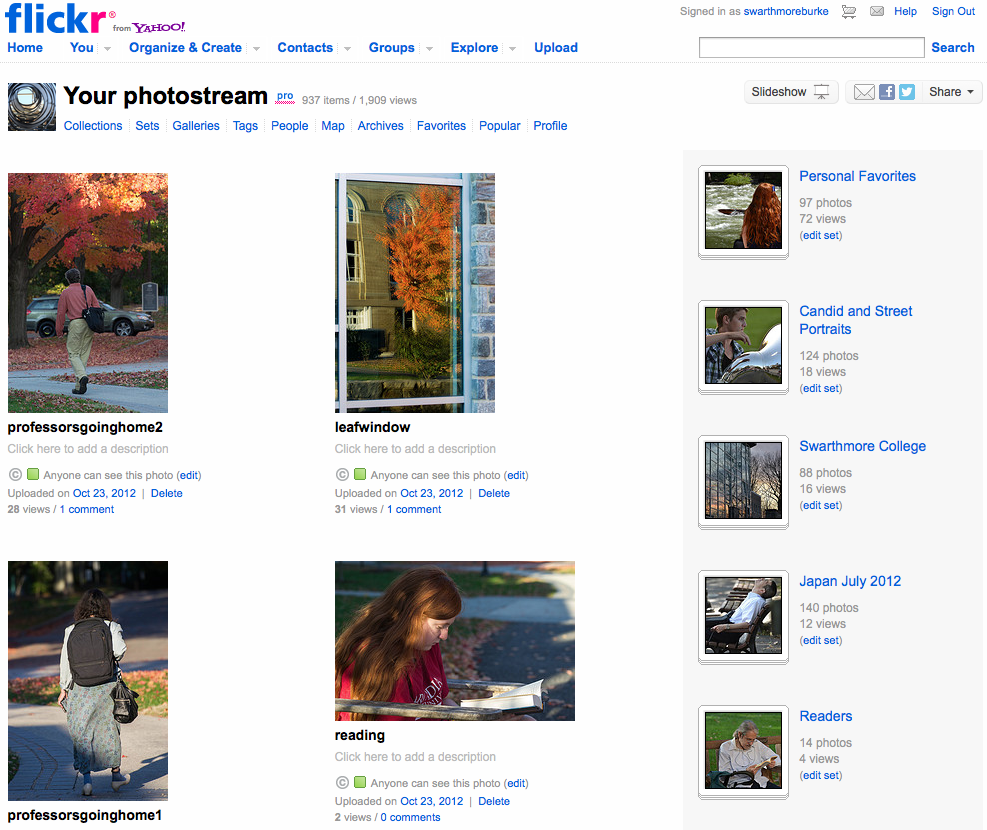Screen dimensions: 987x830
Task: Click into the search text field
Action: (811, 47)
